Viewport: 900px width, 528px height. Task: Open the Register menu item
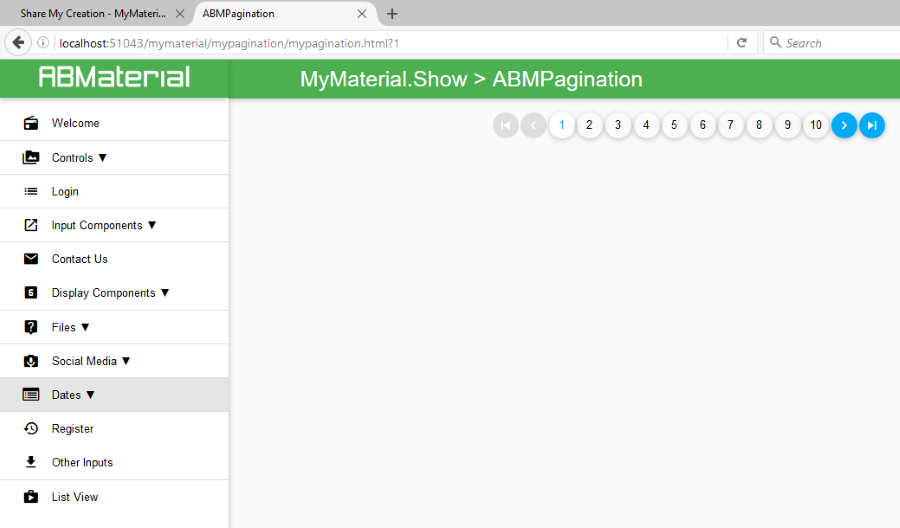click(114, 428)
